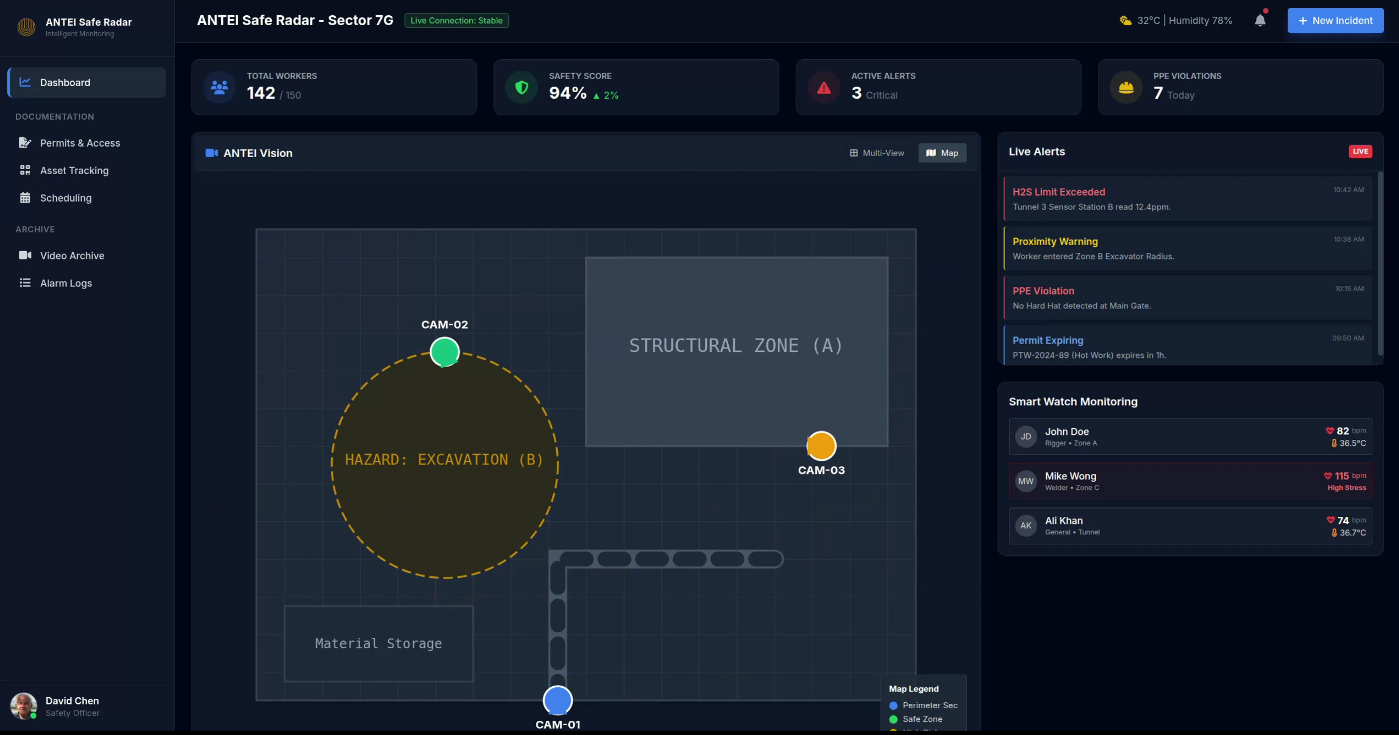Click the Safe Zone green legend dot
The height and width of the screenshot is (735, 1399).
point(894,719)
